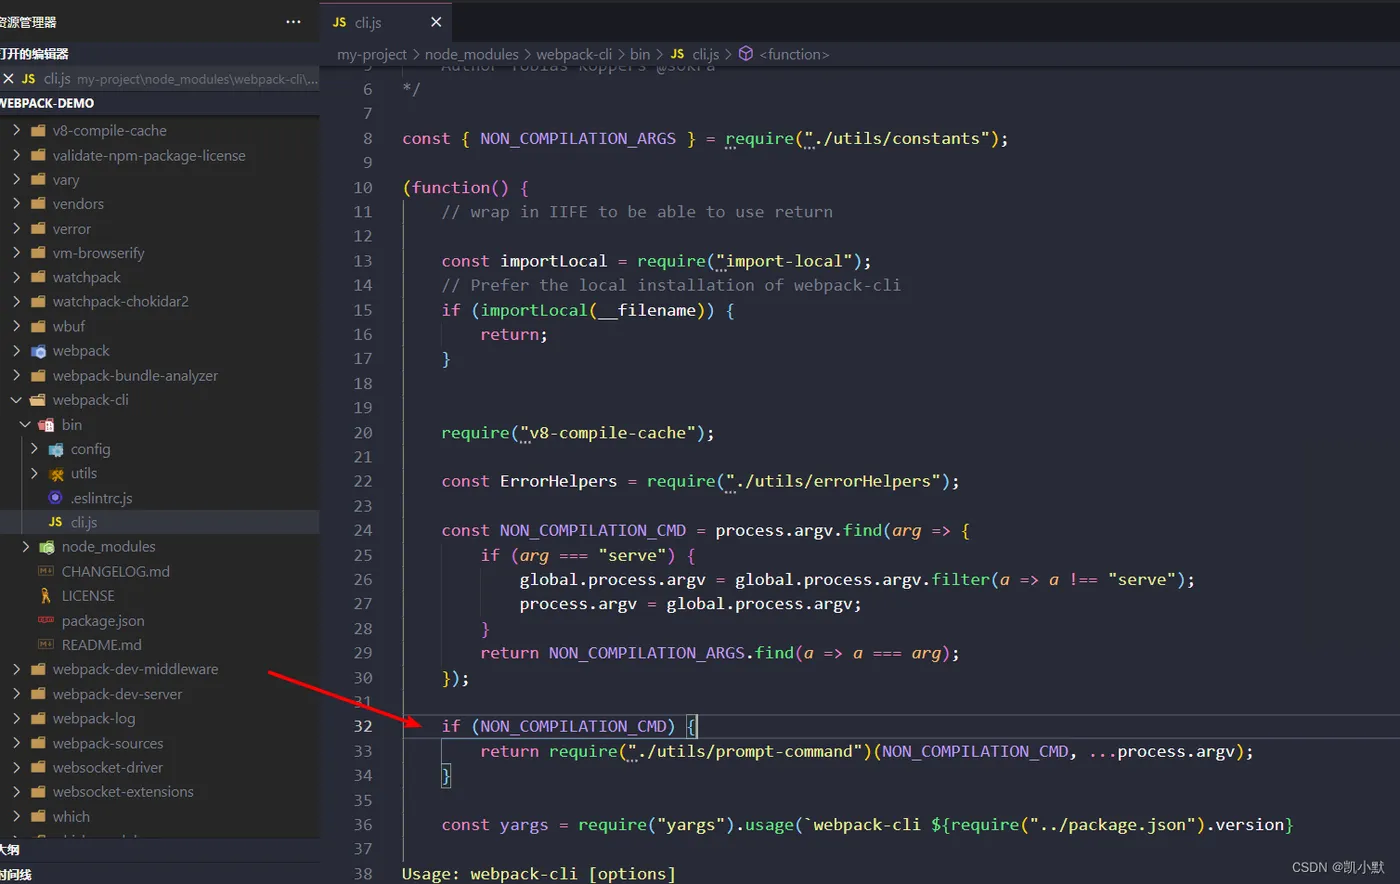1400x884 pixels.
Task: Collapse the 打开的编辑器 section header
Action: click(160, 54)
